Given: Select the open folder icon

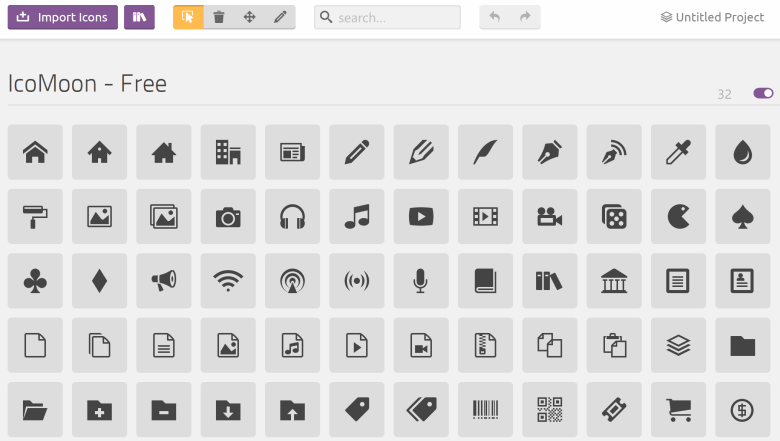Looking at the screenshot, I should [x=35, y=410].
